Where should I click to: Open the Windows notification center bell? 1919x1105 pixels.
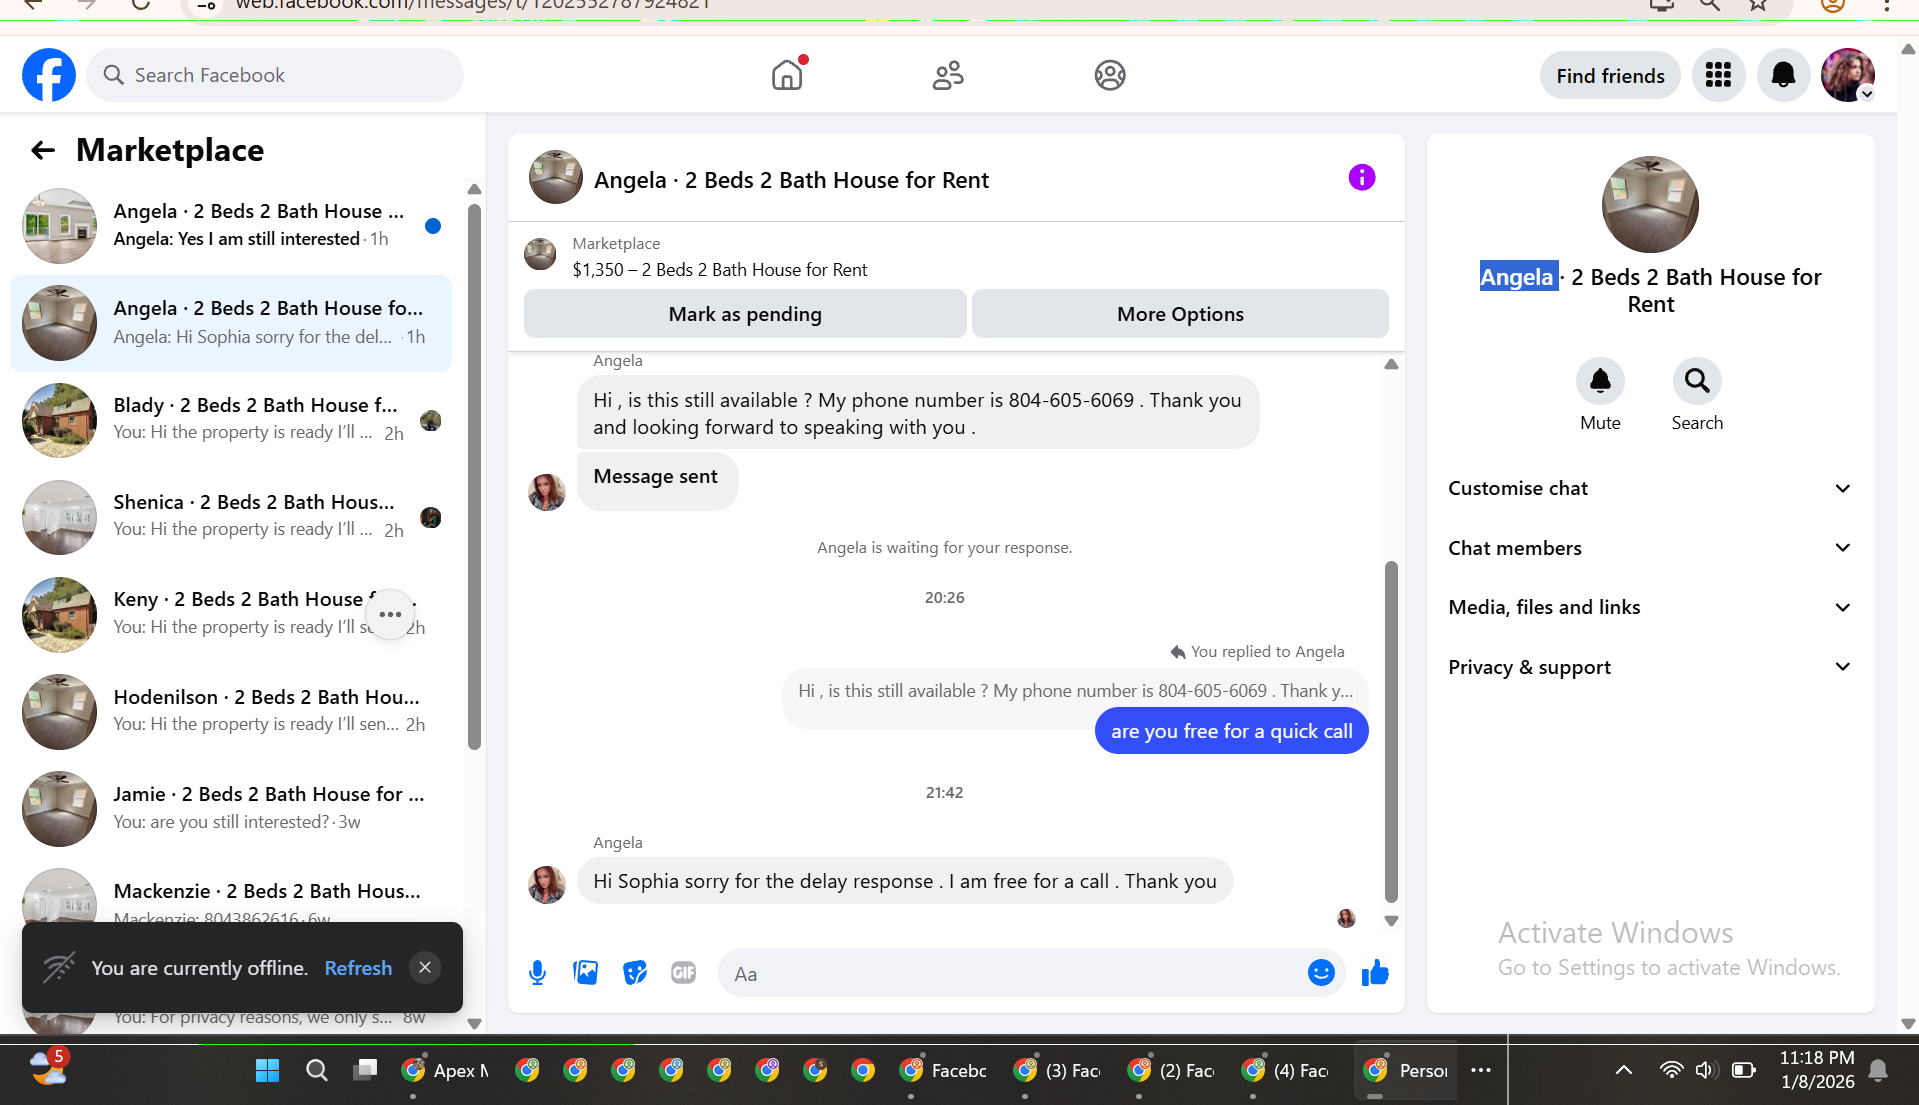coord(1878,1070)
